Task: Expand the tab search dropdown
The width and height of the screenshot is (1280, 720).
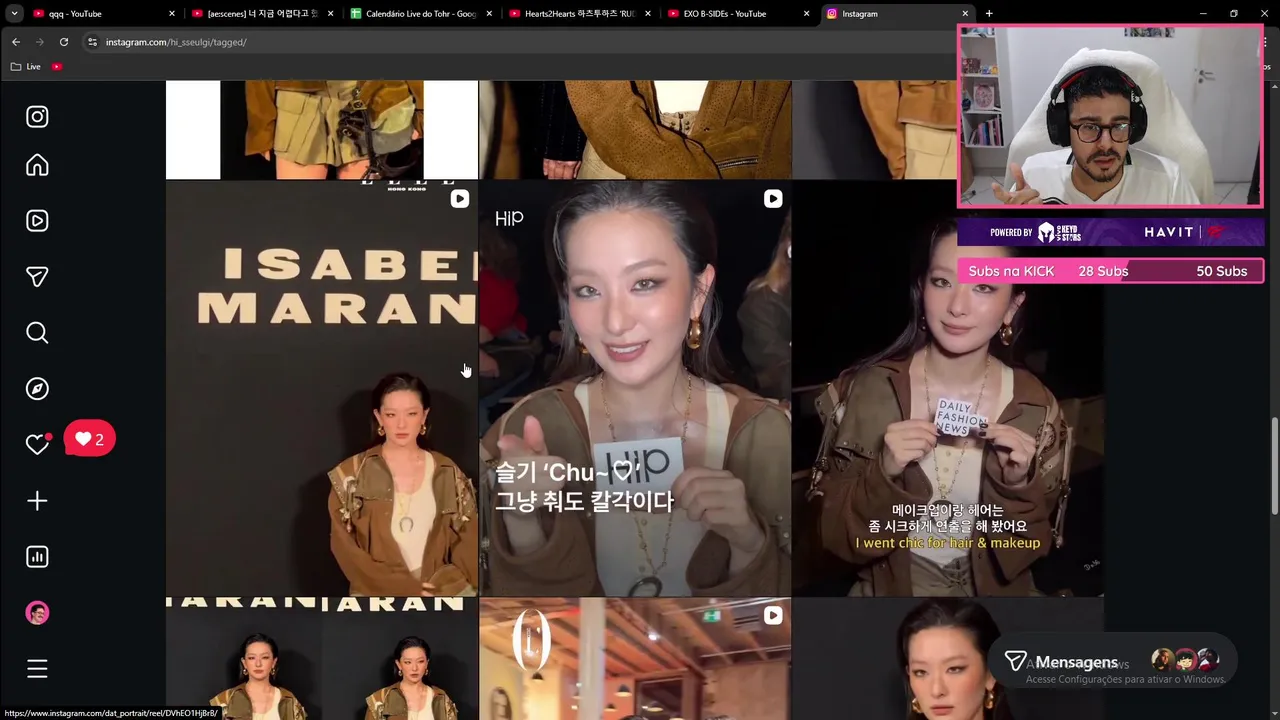Action: pos(14,14)
